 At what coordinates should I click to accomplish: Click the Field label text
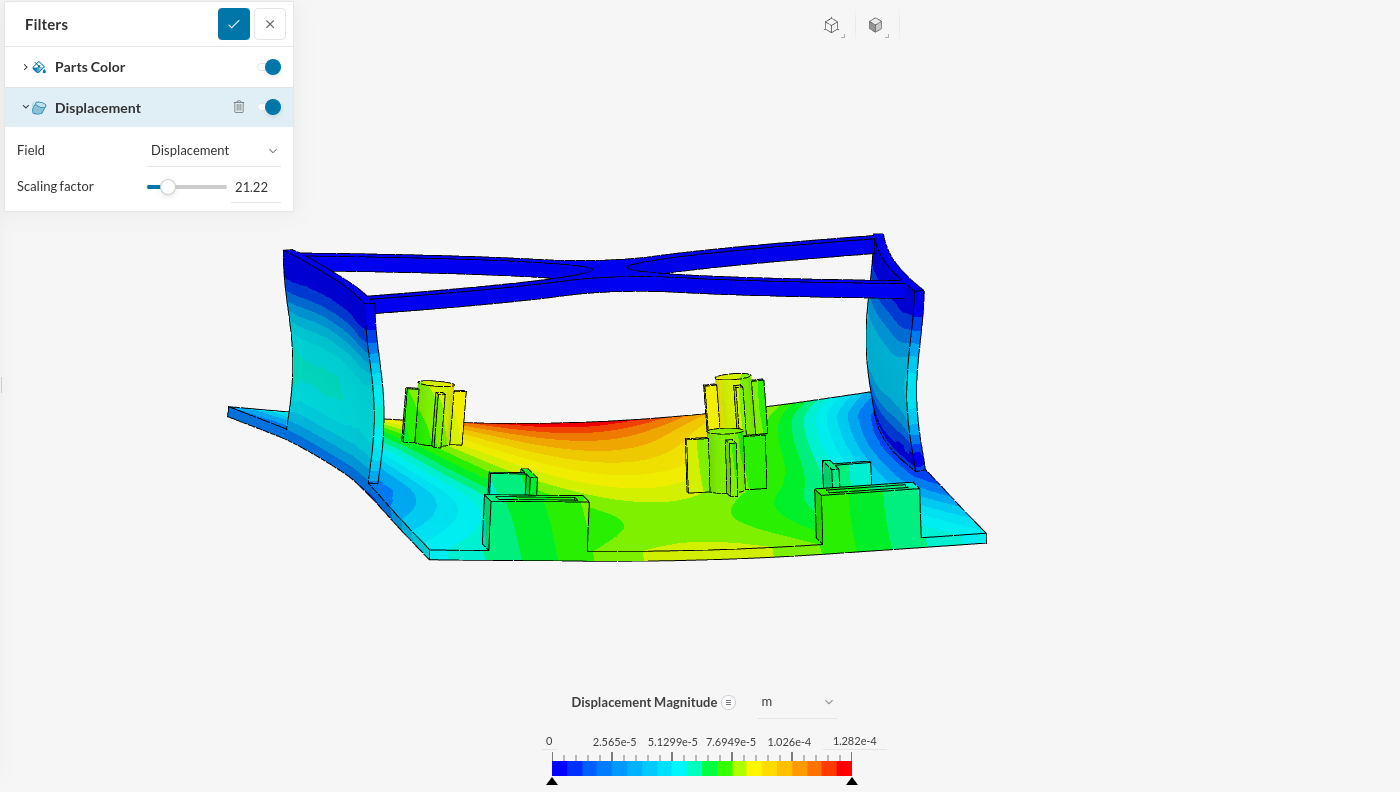[x=31, y=150]
